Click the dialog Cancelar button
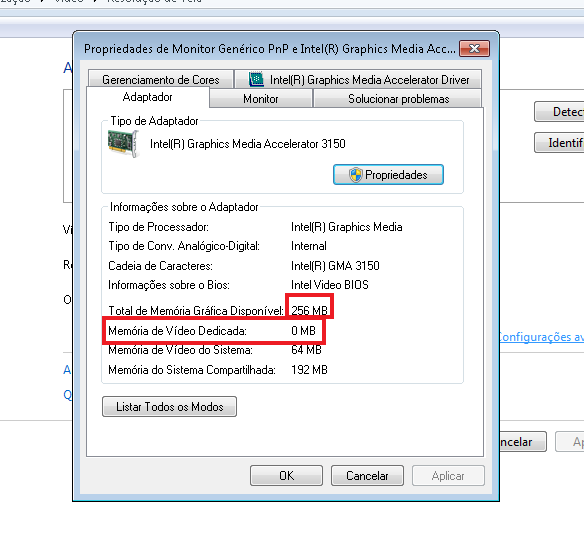The width and height of the screenshot is (584, 560). [367, 475]
